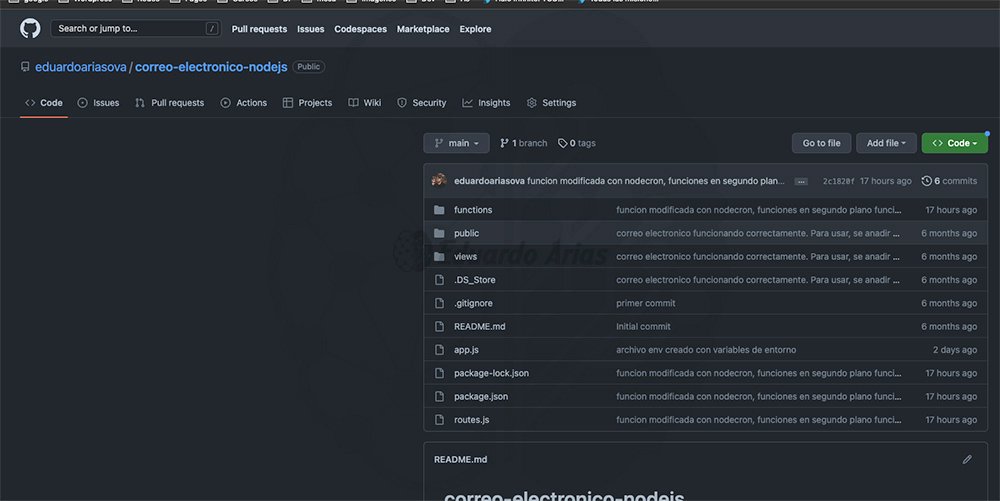Image resolution: width=1000 pixels, height=501 pixels.
Task: Open 'primer commit' commit message
Action: pos(645,303)
